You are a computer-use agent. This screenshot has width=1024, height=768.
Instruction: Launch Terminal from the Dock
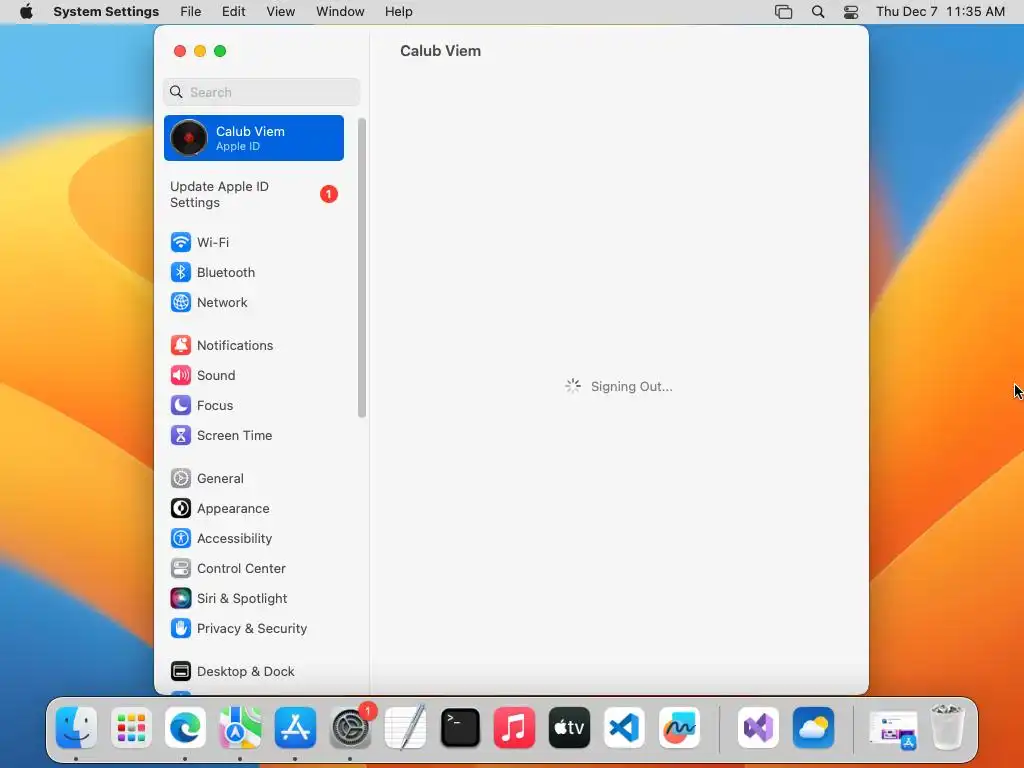click(x=460, y=728)
